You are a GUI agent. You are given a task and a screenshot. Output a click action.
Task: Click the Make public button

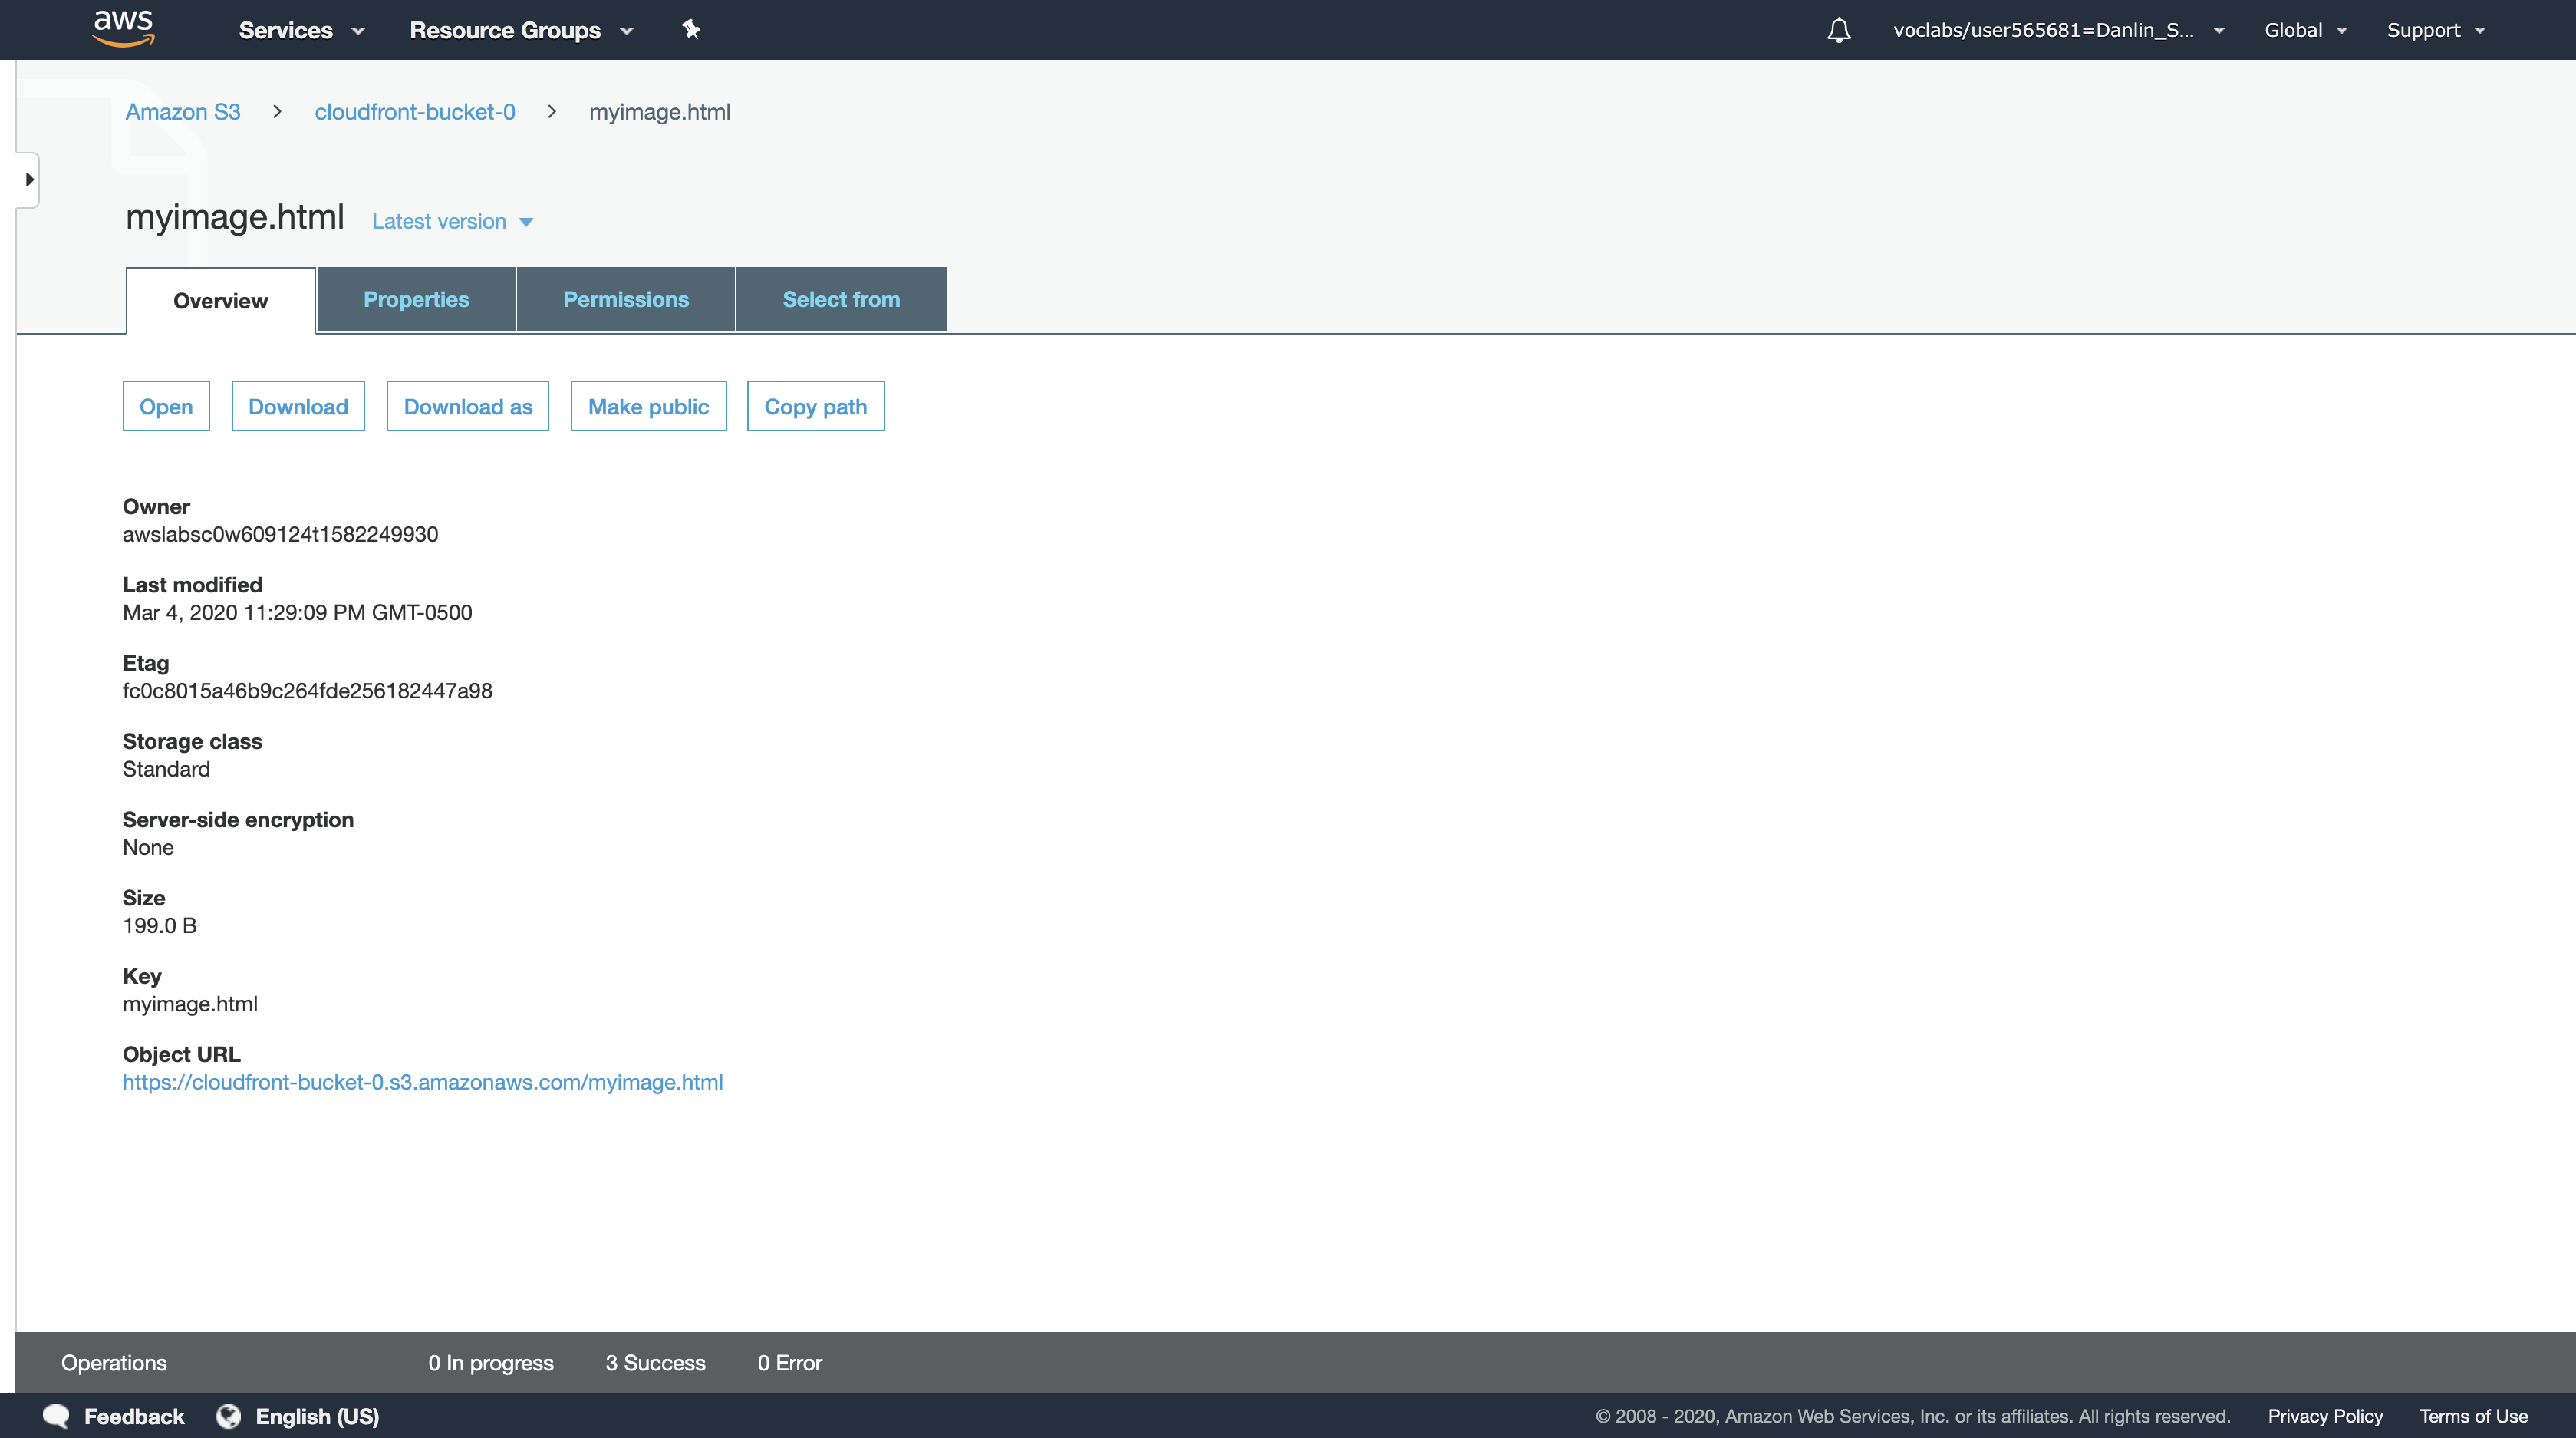pos(648,406)
